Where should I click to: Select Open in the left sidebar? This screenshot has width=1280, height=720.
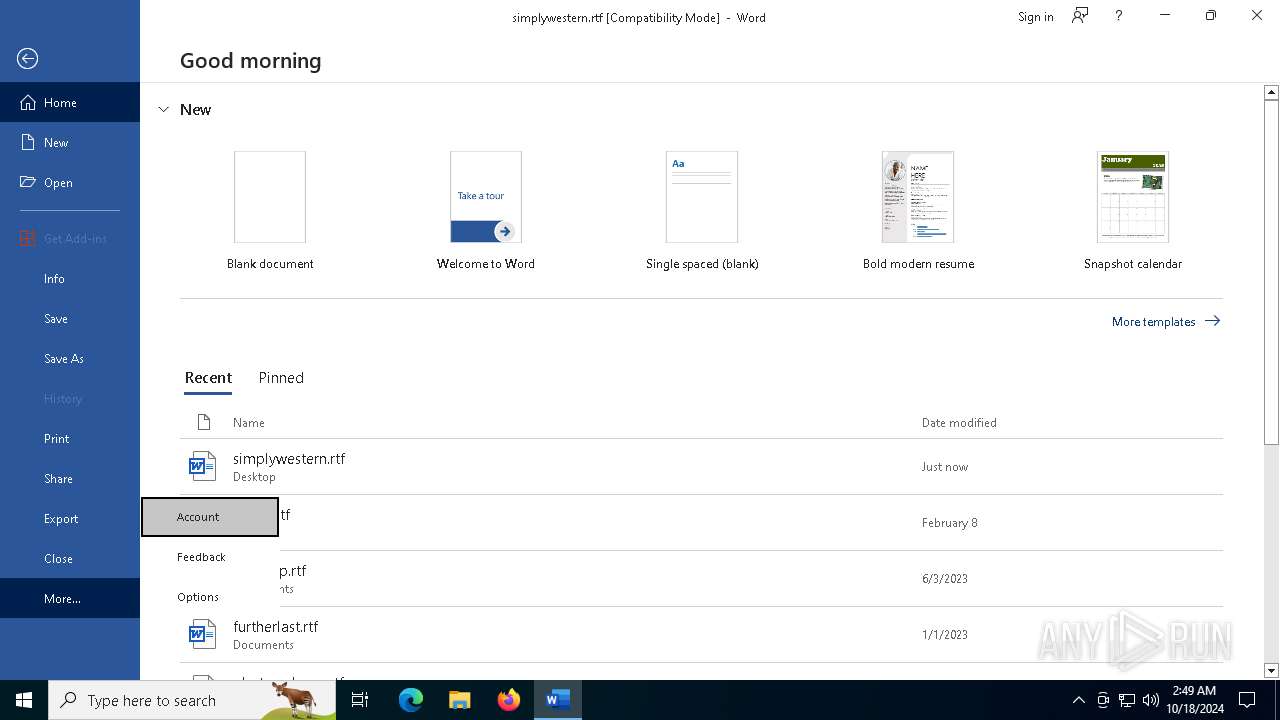[70, 182]
